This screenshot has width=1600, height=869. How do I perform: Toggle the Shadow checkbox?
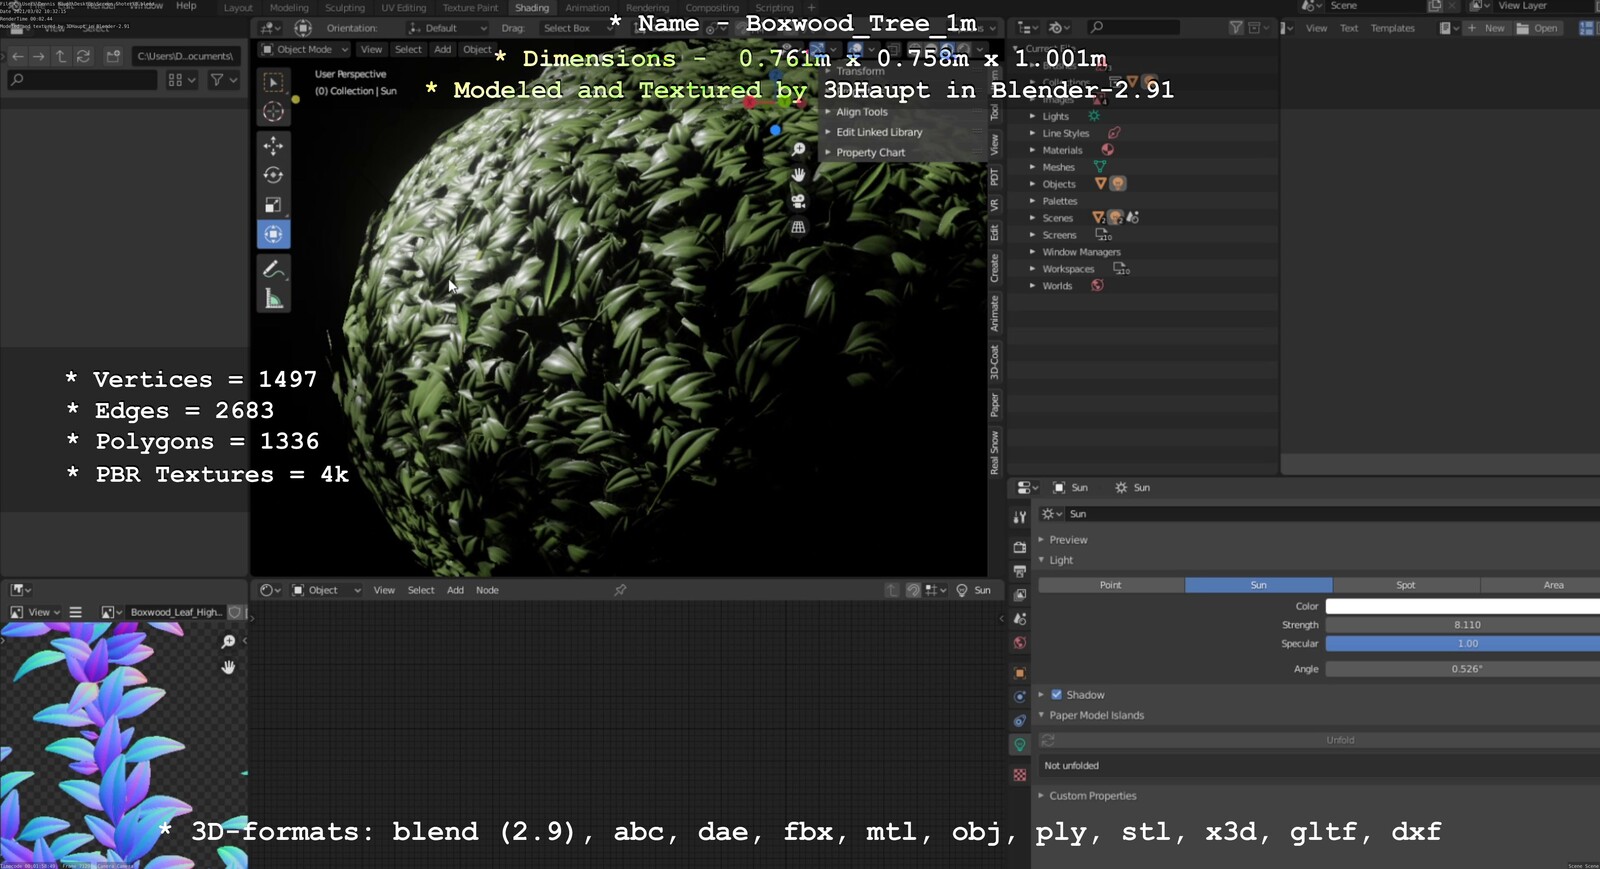click(x=1056, y=694)
